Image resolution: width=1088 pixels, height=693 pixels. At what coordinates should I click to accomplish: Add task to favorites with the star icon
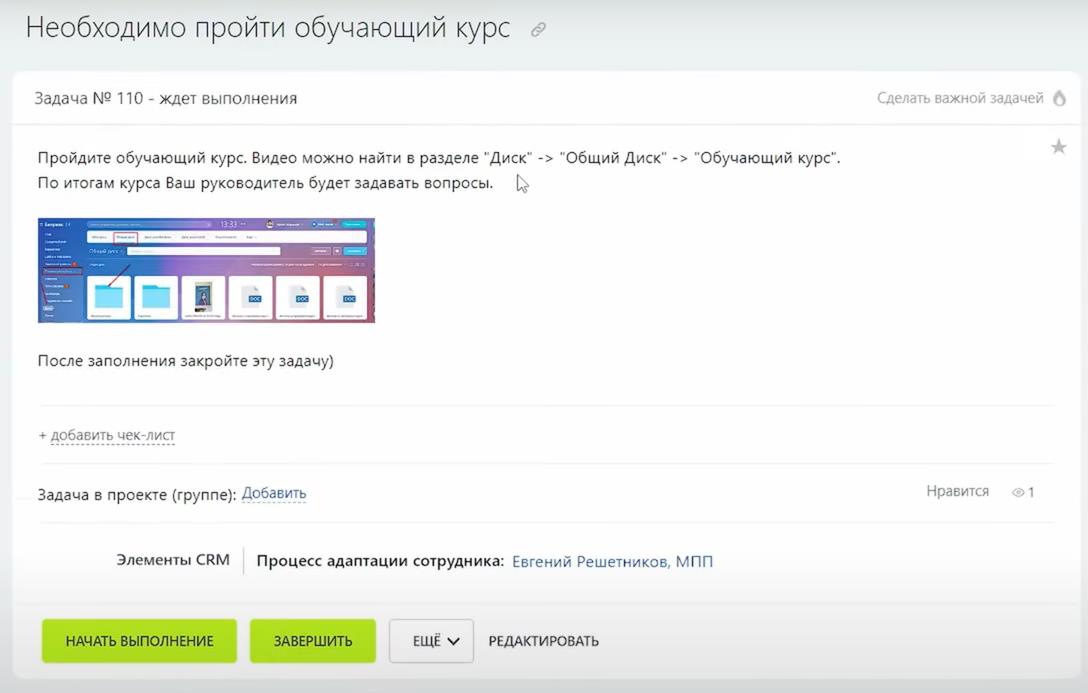(x=1058, y=148)
